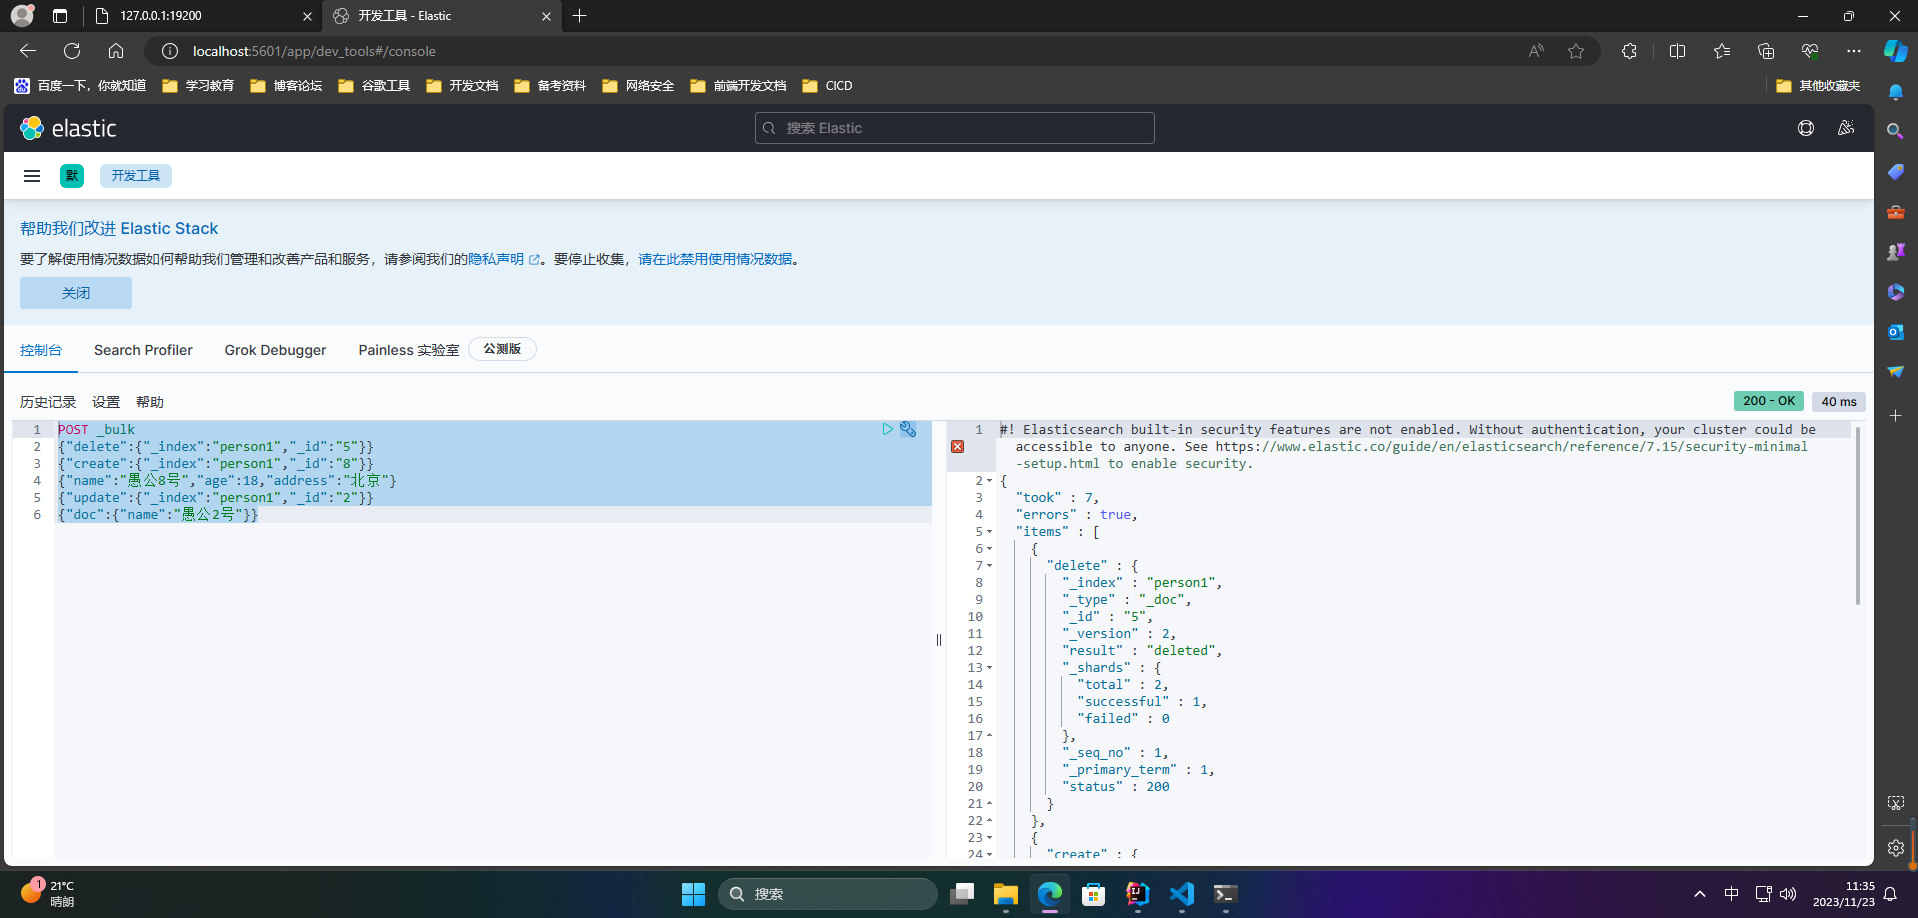The image size is (1918, 918).
Task: Click the 开发工具 breadcrumb
Action: [x=136, y=176]
